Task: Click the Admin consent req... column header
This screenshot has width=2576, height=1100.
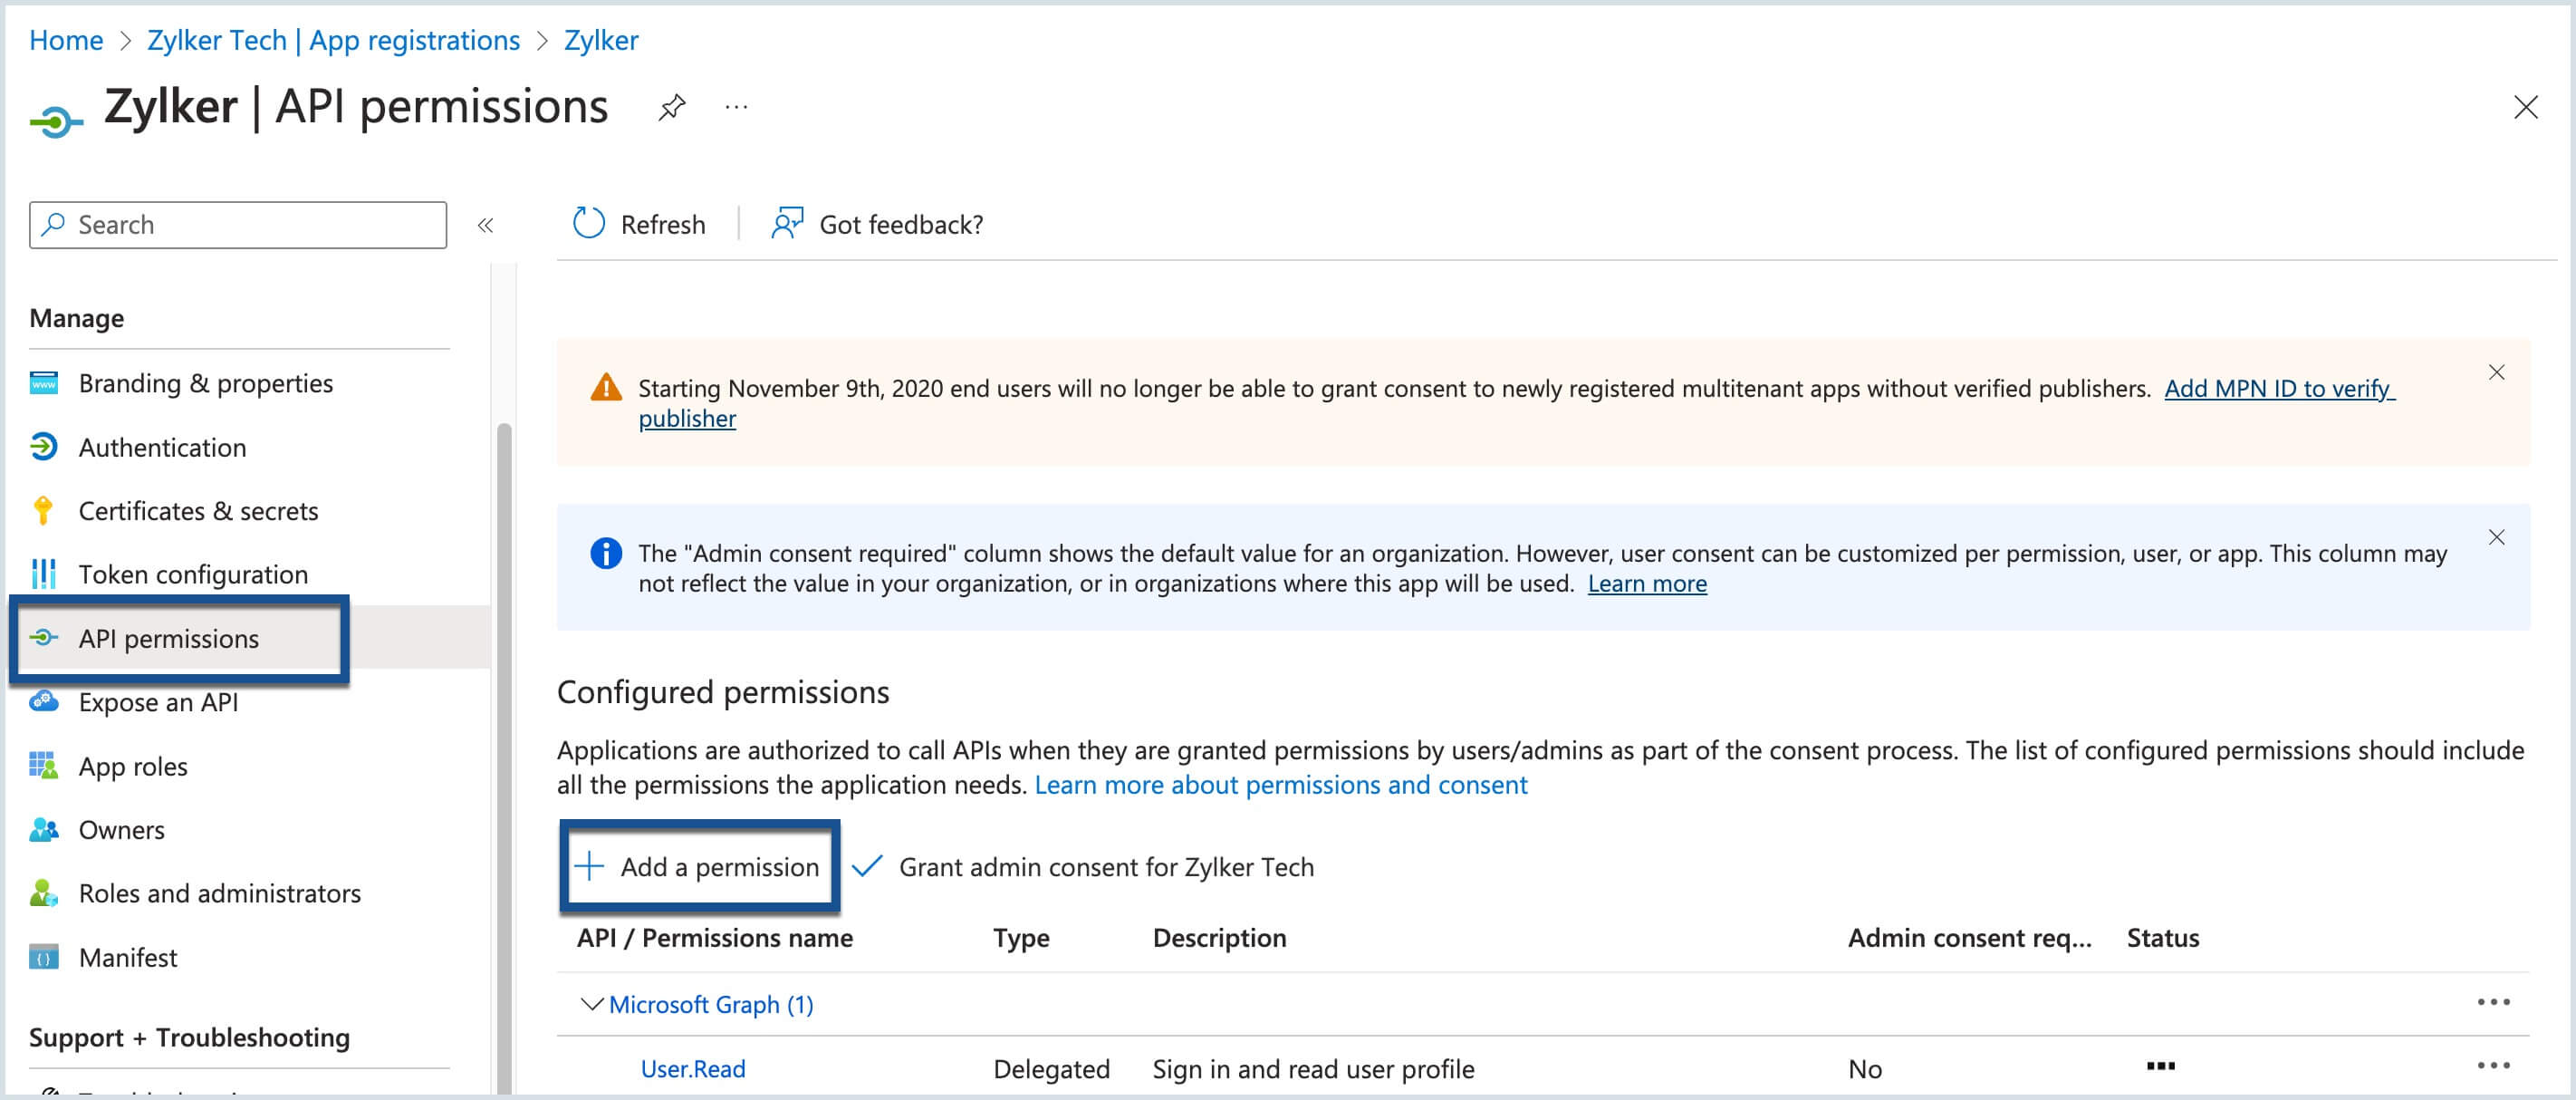Action: click(1969, 938)
